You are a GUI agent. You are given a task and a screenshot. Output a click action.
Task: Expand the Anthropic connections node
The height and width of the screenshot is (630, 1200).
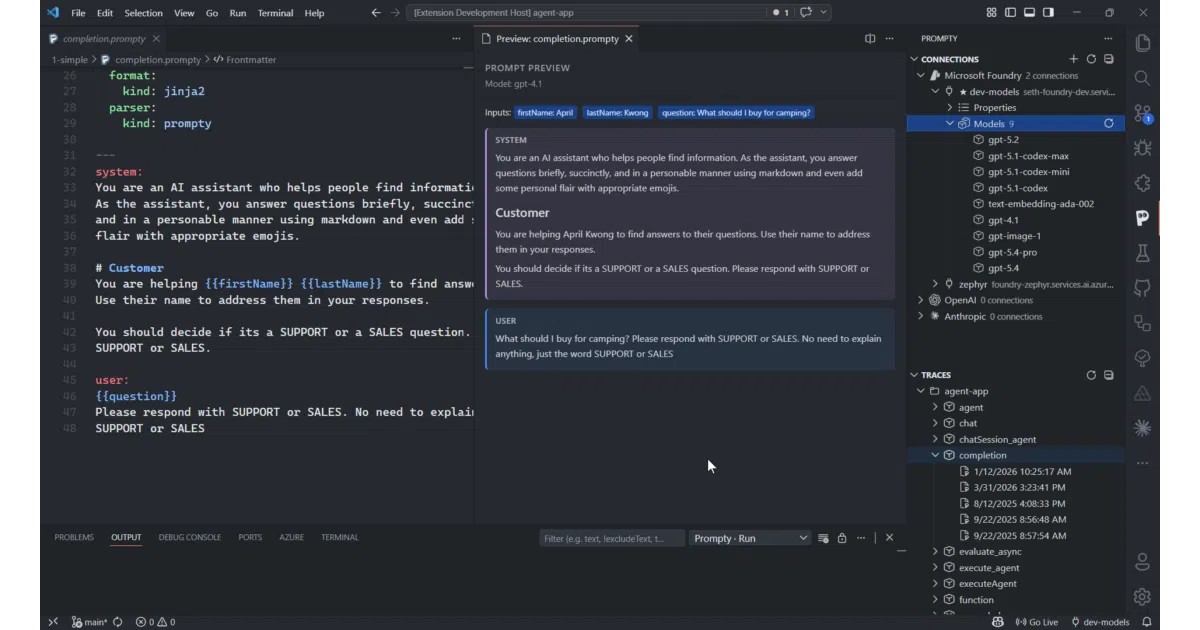921,316
